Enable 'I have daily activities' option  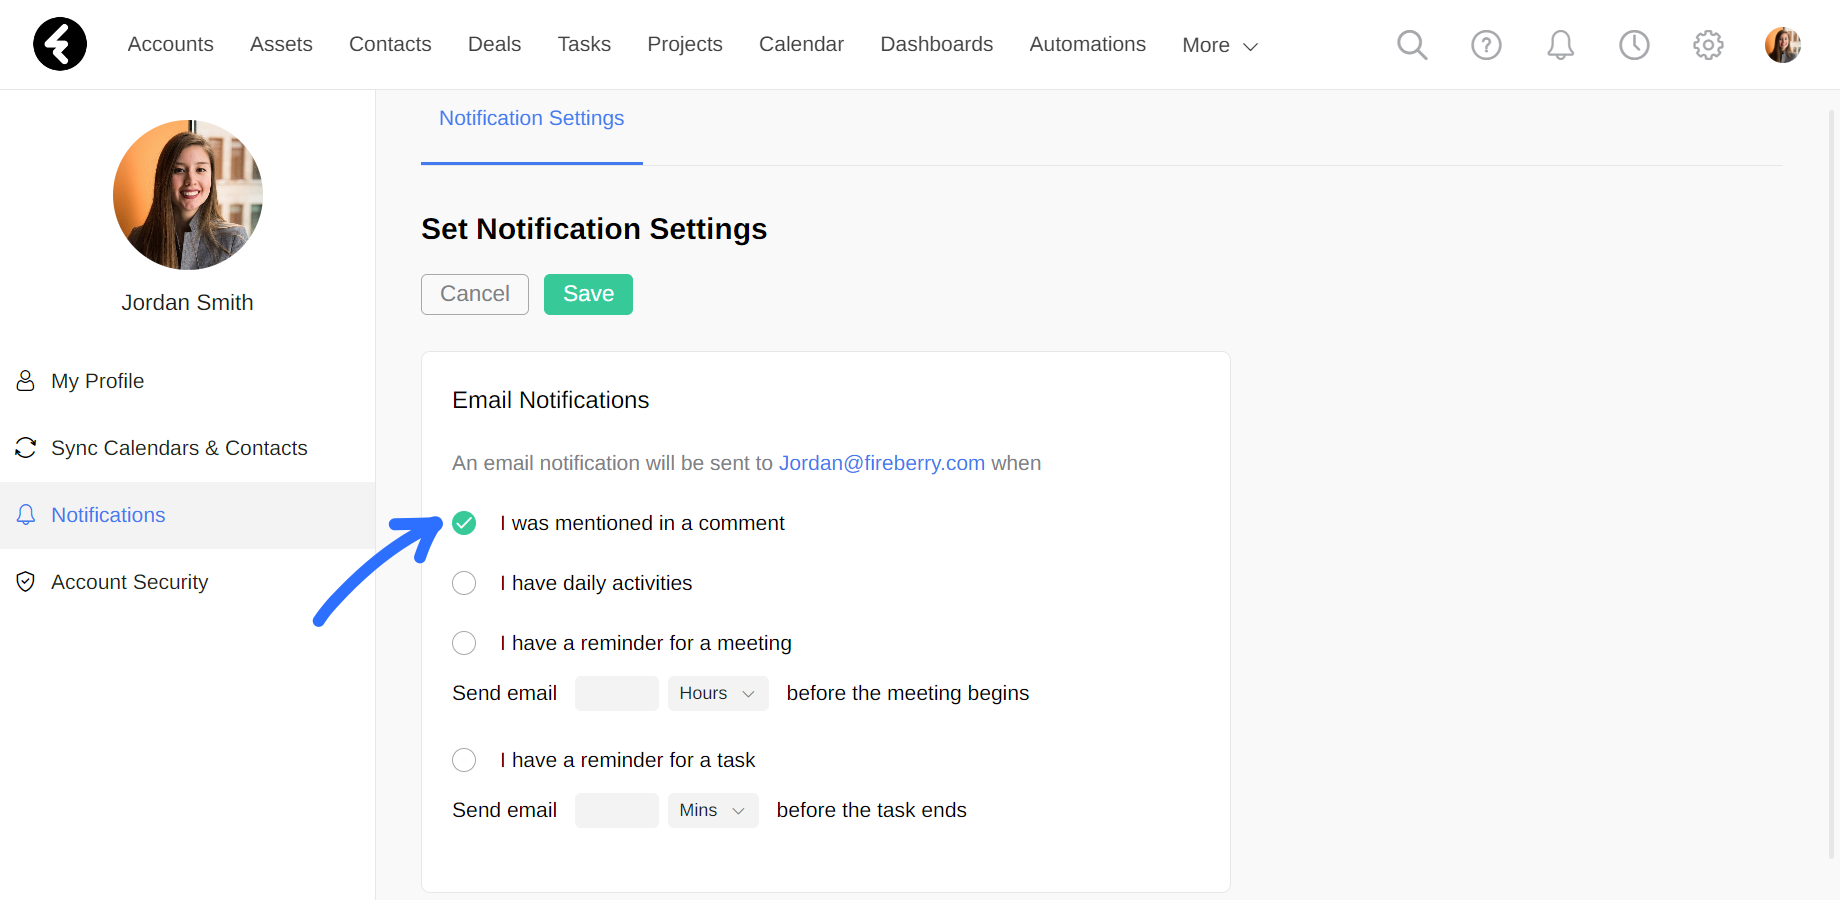point(464,583)
